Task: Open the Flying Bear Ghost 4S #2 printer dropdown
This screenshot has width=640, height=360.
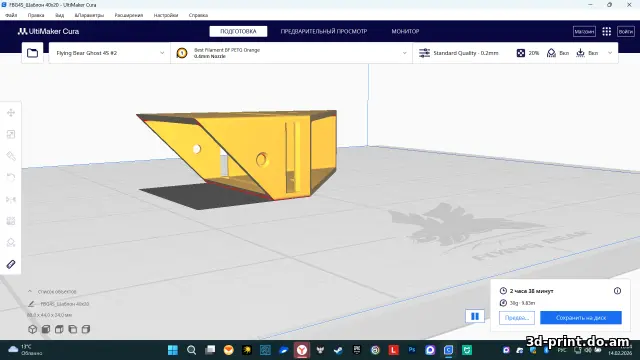Action: pyautogui.click(x=109, y=53)
